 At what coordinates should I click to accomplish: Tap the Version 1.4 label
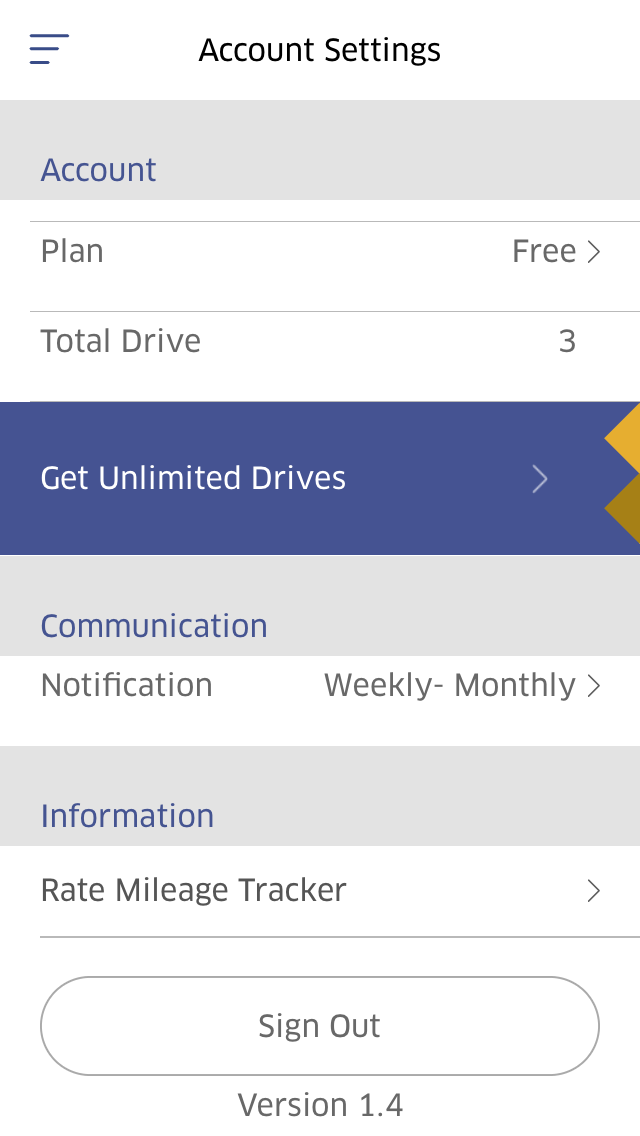(x=320, y=1105)
